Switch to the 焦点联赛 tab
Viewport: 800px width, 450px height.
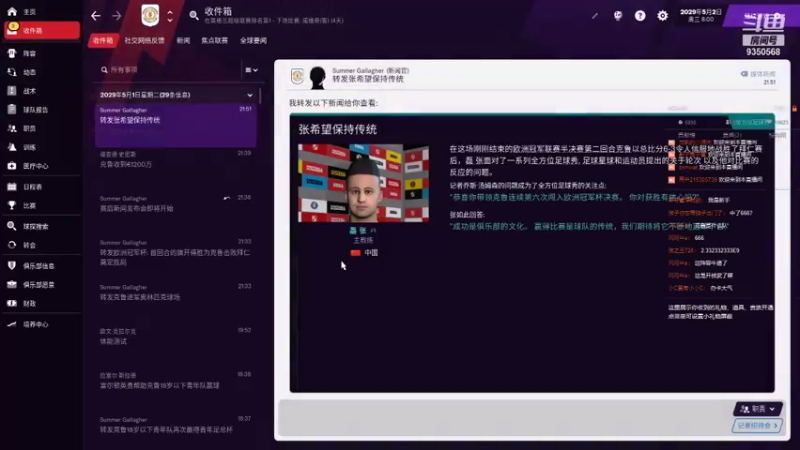tap(214, 40)
